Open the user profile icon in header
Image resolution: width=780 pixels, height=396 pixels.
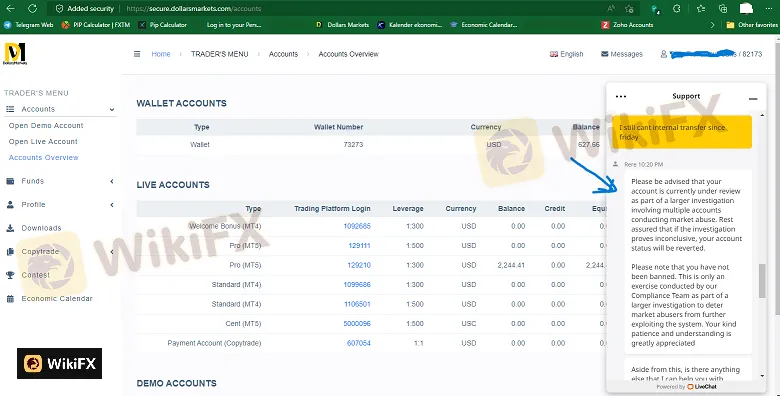pos(664,54)
